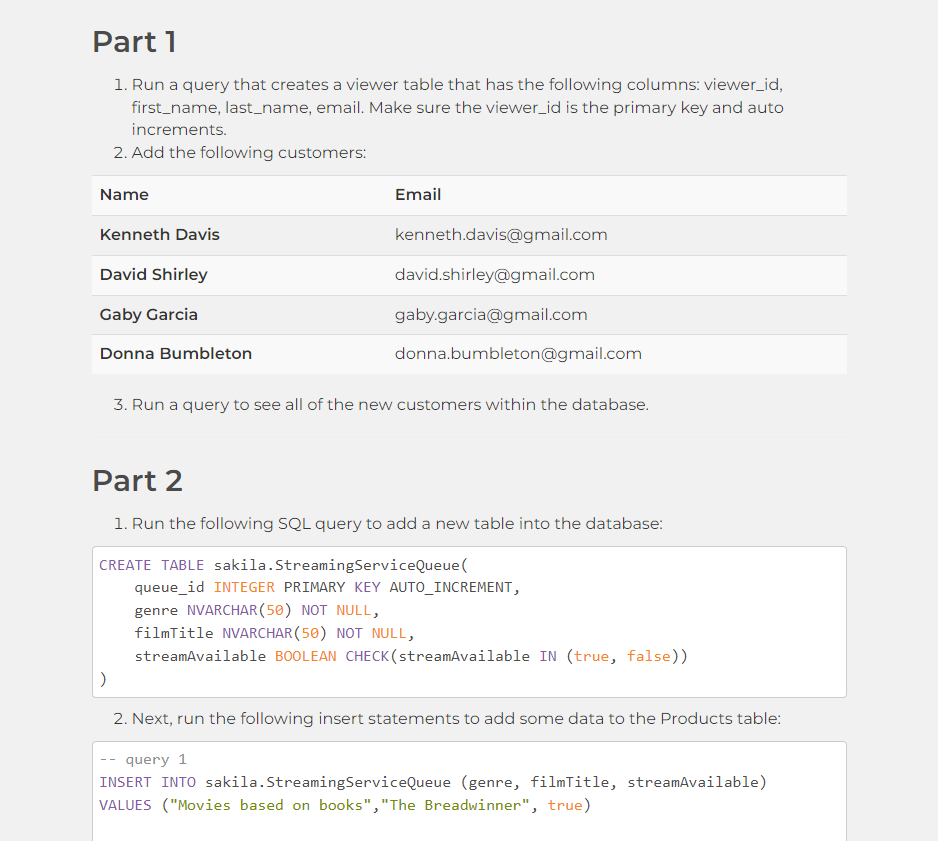Image resolution: width=938 pixels, height=841 pixels.
Task: Click the Part 1 heading
Action: pos(133,42)
